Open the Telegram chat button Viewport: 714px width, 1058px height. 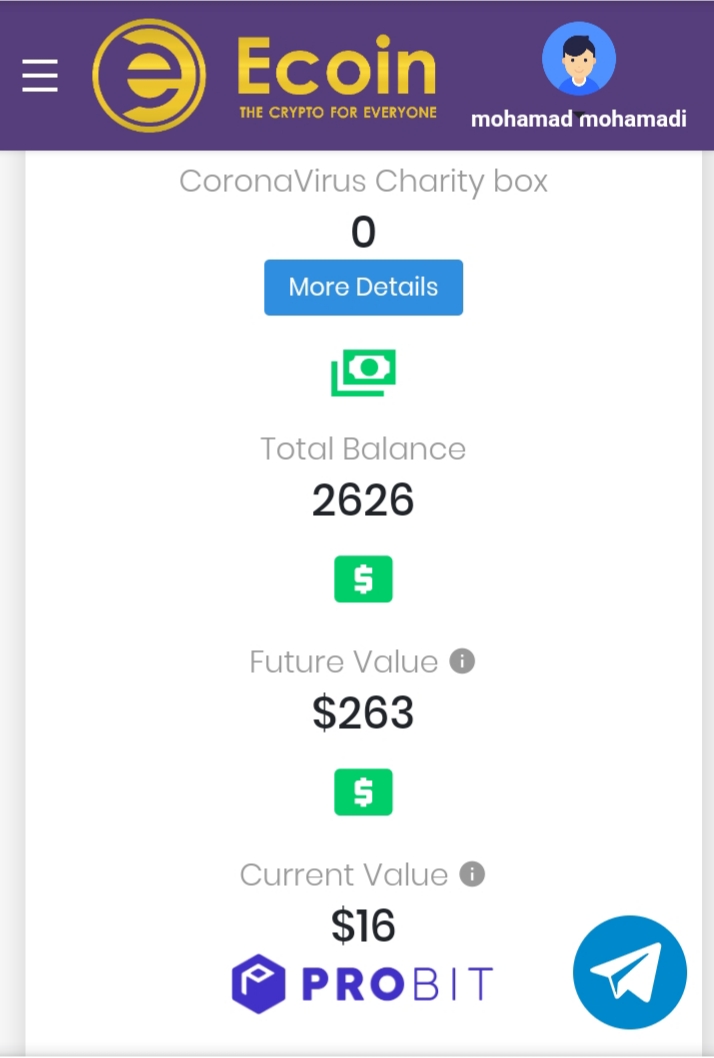point(630,972)
